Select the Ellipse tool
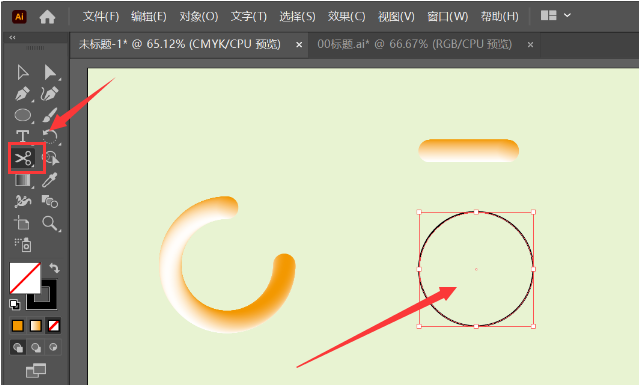Viewport: 639px width, 385px height. coord(23,115)
